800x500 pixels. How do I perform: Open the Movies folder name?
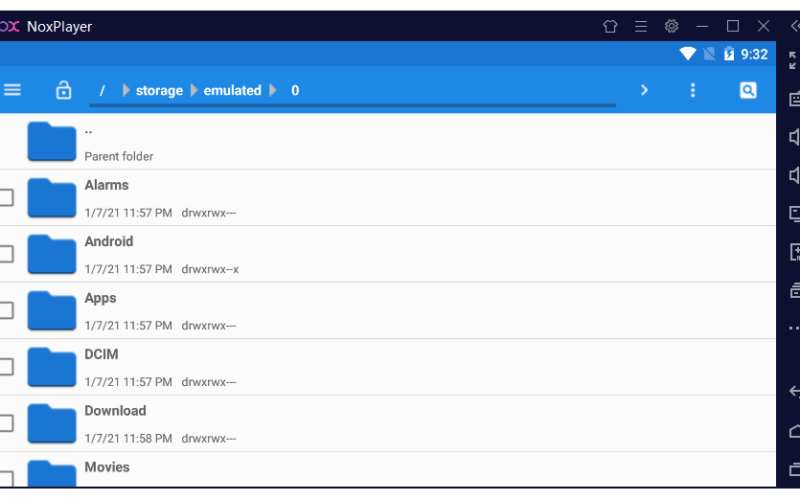107,467
